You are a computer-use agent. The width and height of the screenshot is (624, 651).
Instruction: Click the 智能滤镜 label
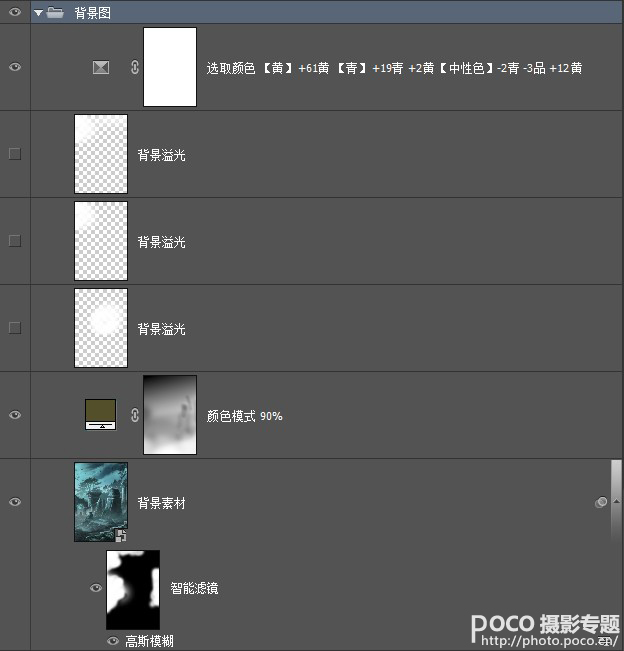(x=194, y=588)
